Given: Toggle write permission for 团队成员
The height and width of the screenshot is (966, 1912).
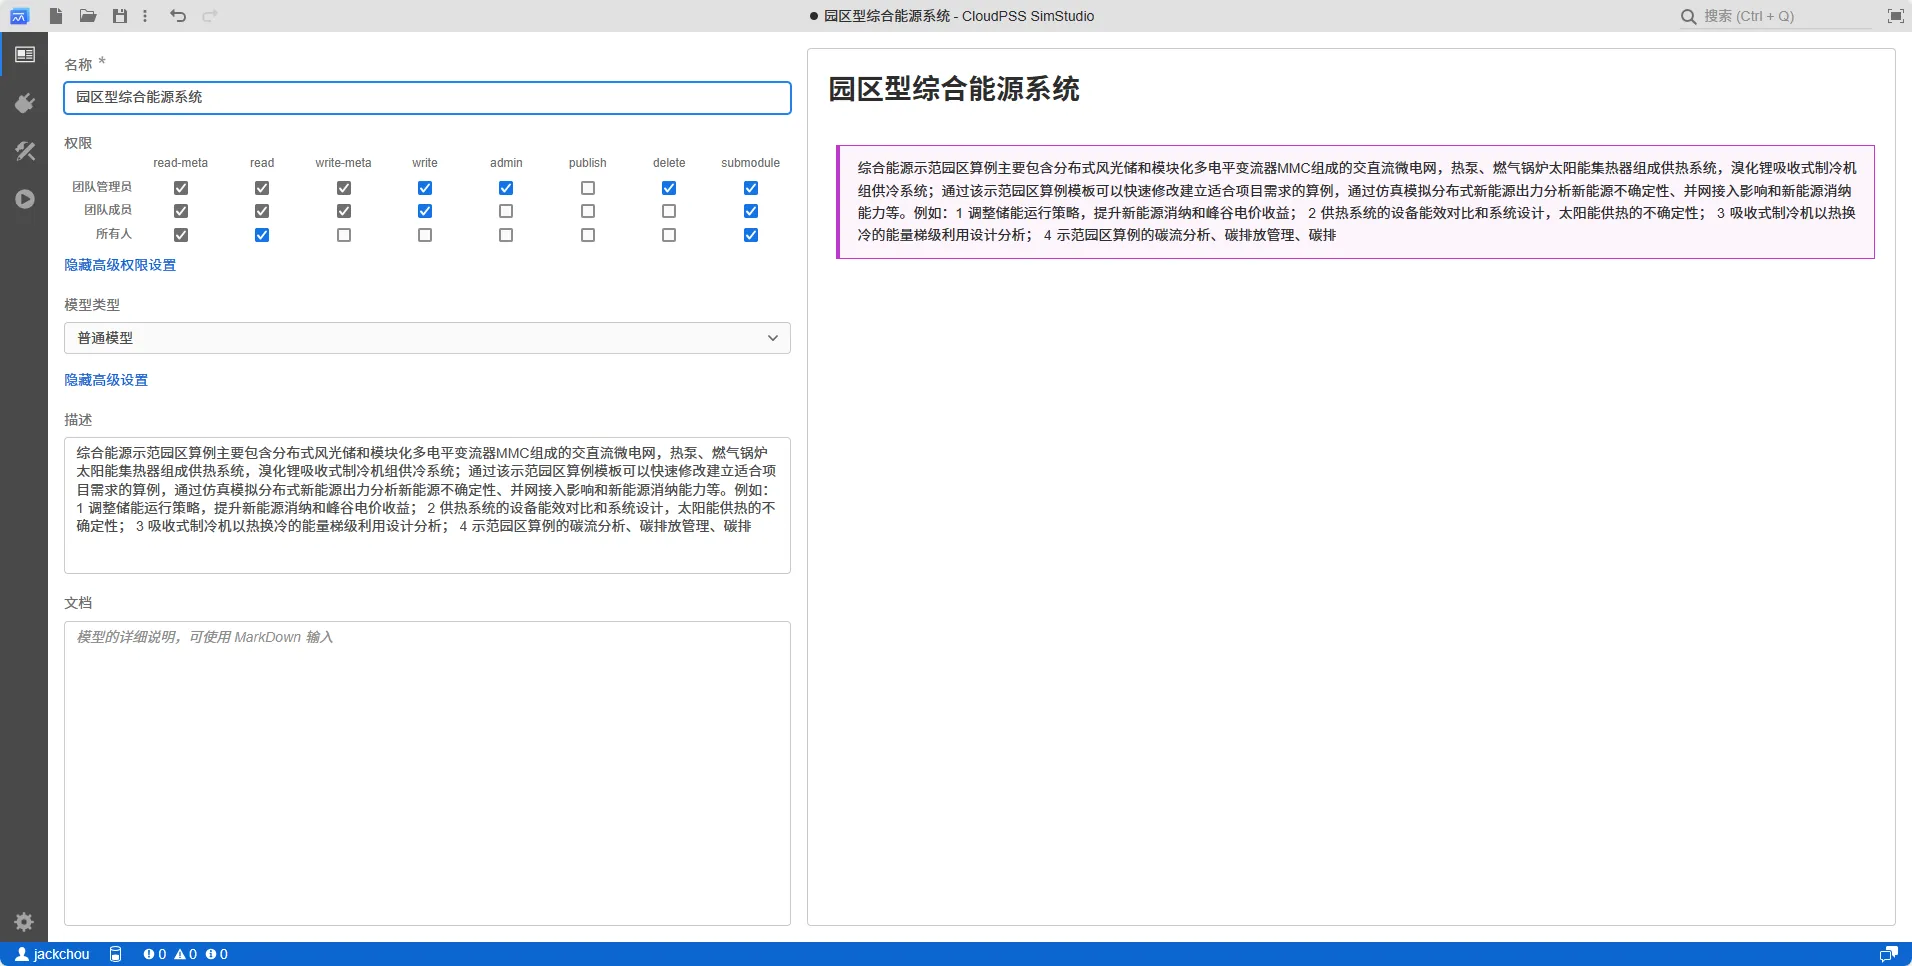Looking at the screenshot, I should 425,211.
